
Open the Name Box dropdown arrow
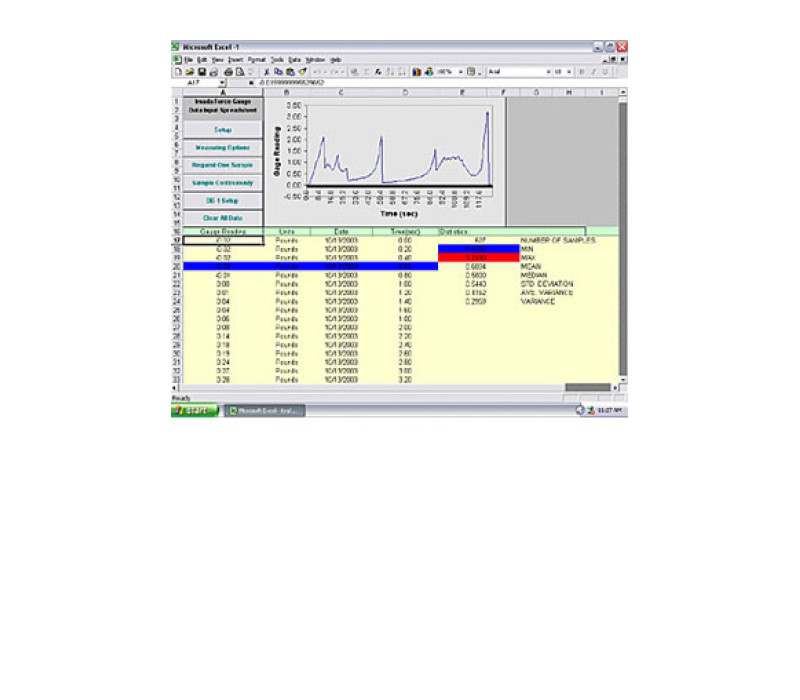tap(222, 83)
